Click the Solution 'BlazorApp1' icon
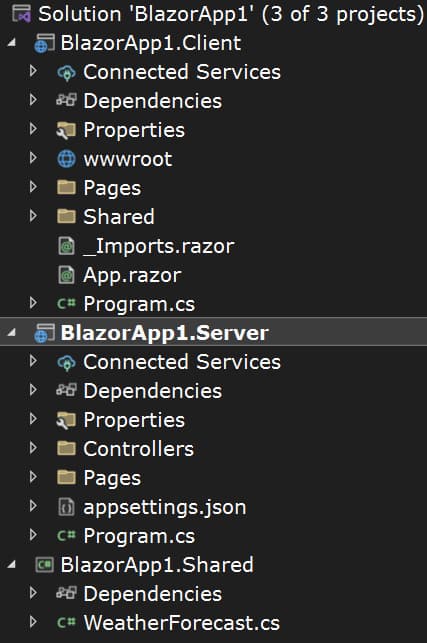The height and width of the screenshot is (643, 427). (x=21, y=13)
